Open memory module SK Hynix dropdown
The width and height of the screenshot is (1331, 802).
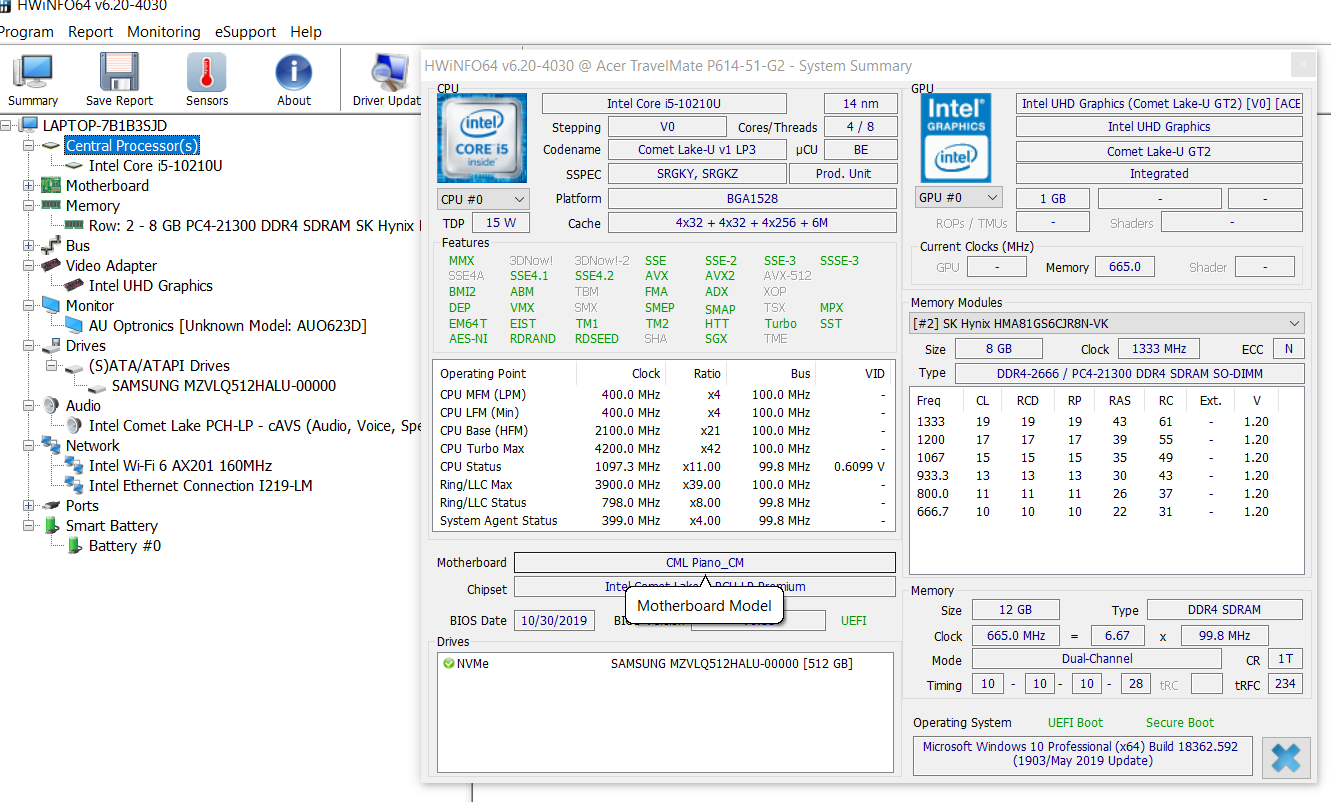pyautogui.click(x=1107, y=323)
